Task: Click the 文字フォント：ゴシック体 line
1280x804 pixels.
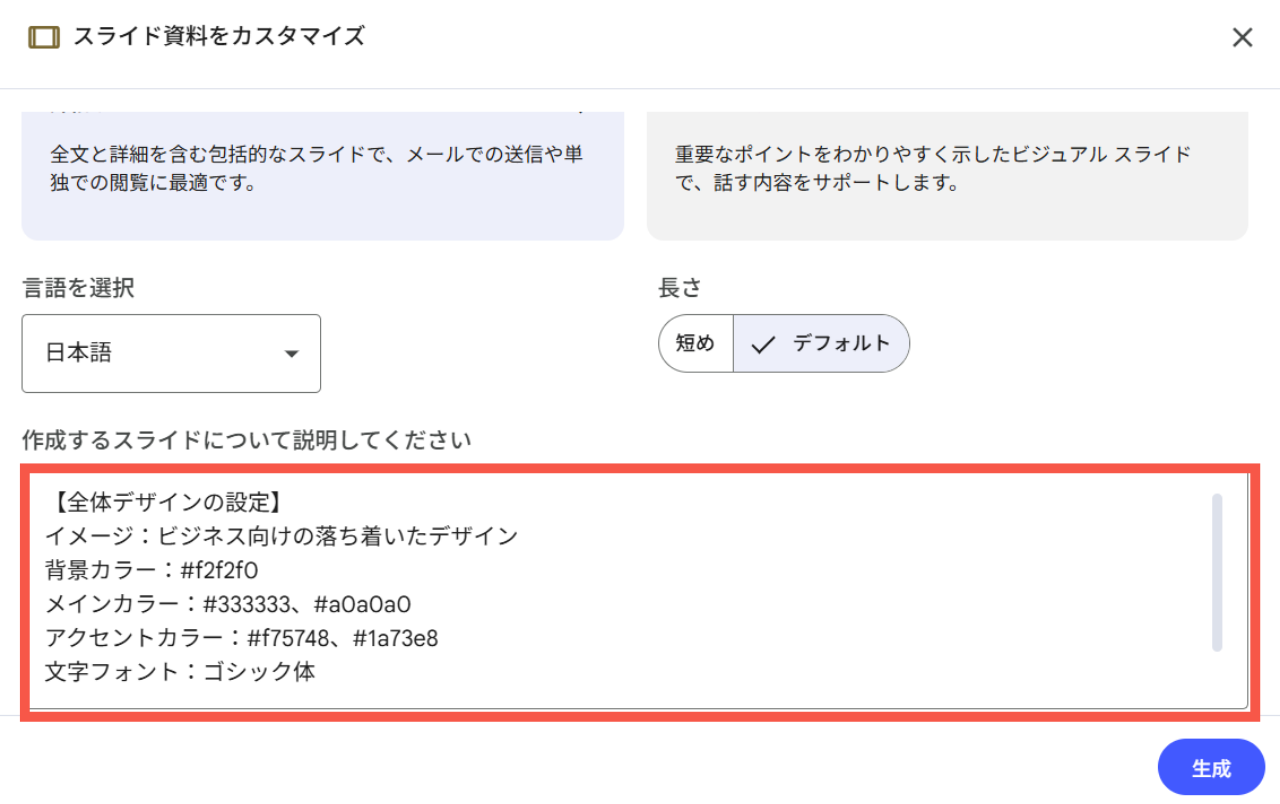Action: 180,672
